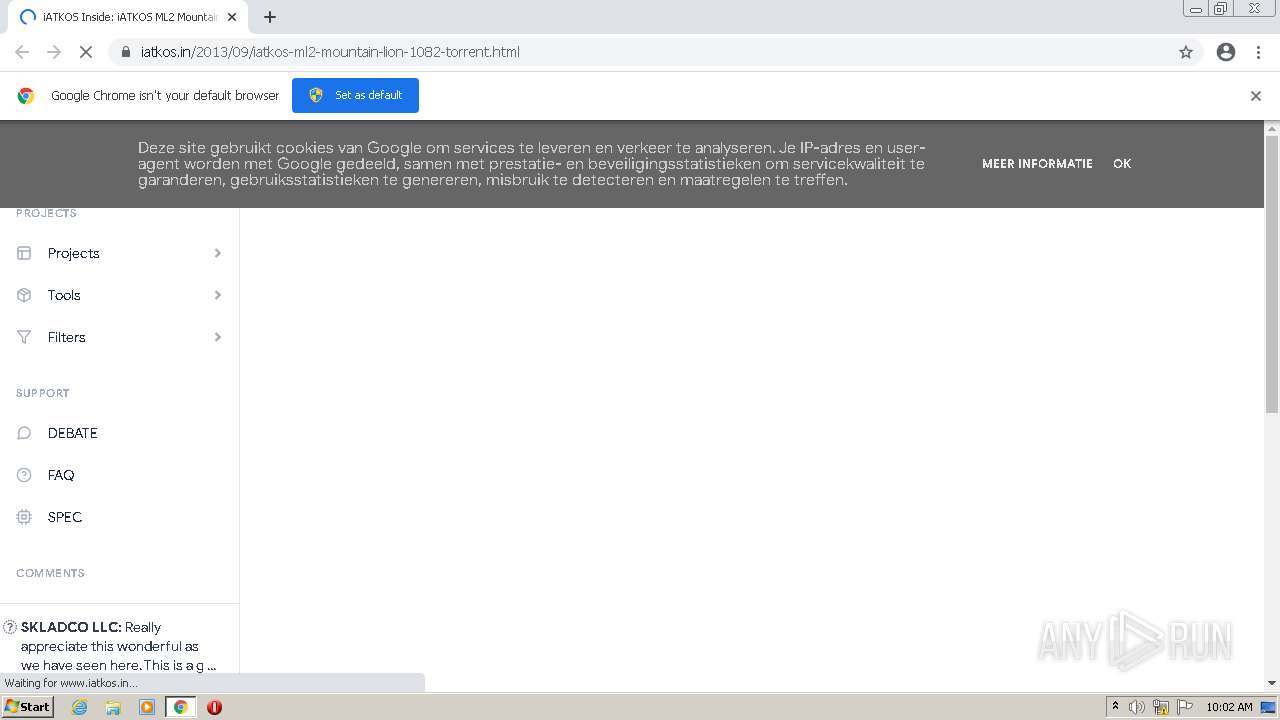
Task: Open the Filters menu item
Action: pyautogui.click(x=67, y=337)
